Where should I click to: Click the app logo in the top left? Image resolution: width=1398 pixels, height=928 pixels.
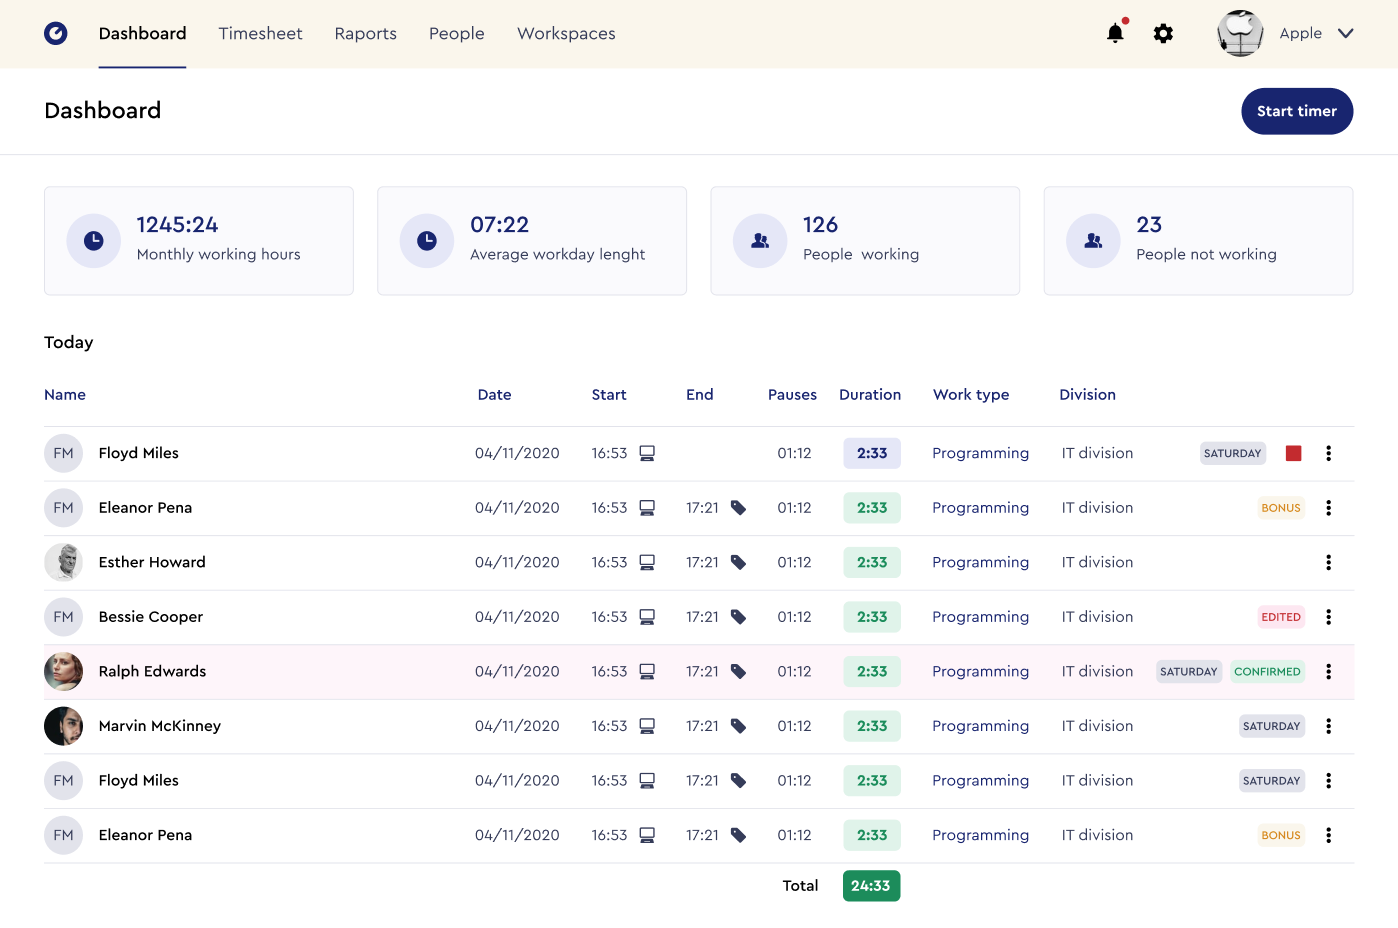coord(55,33)
